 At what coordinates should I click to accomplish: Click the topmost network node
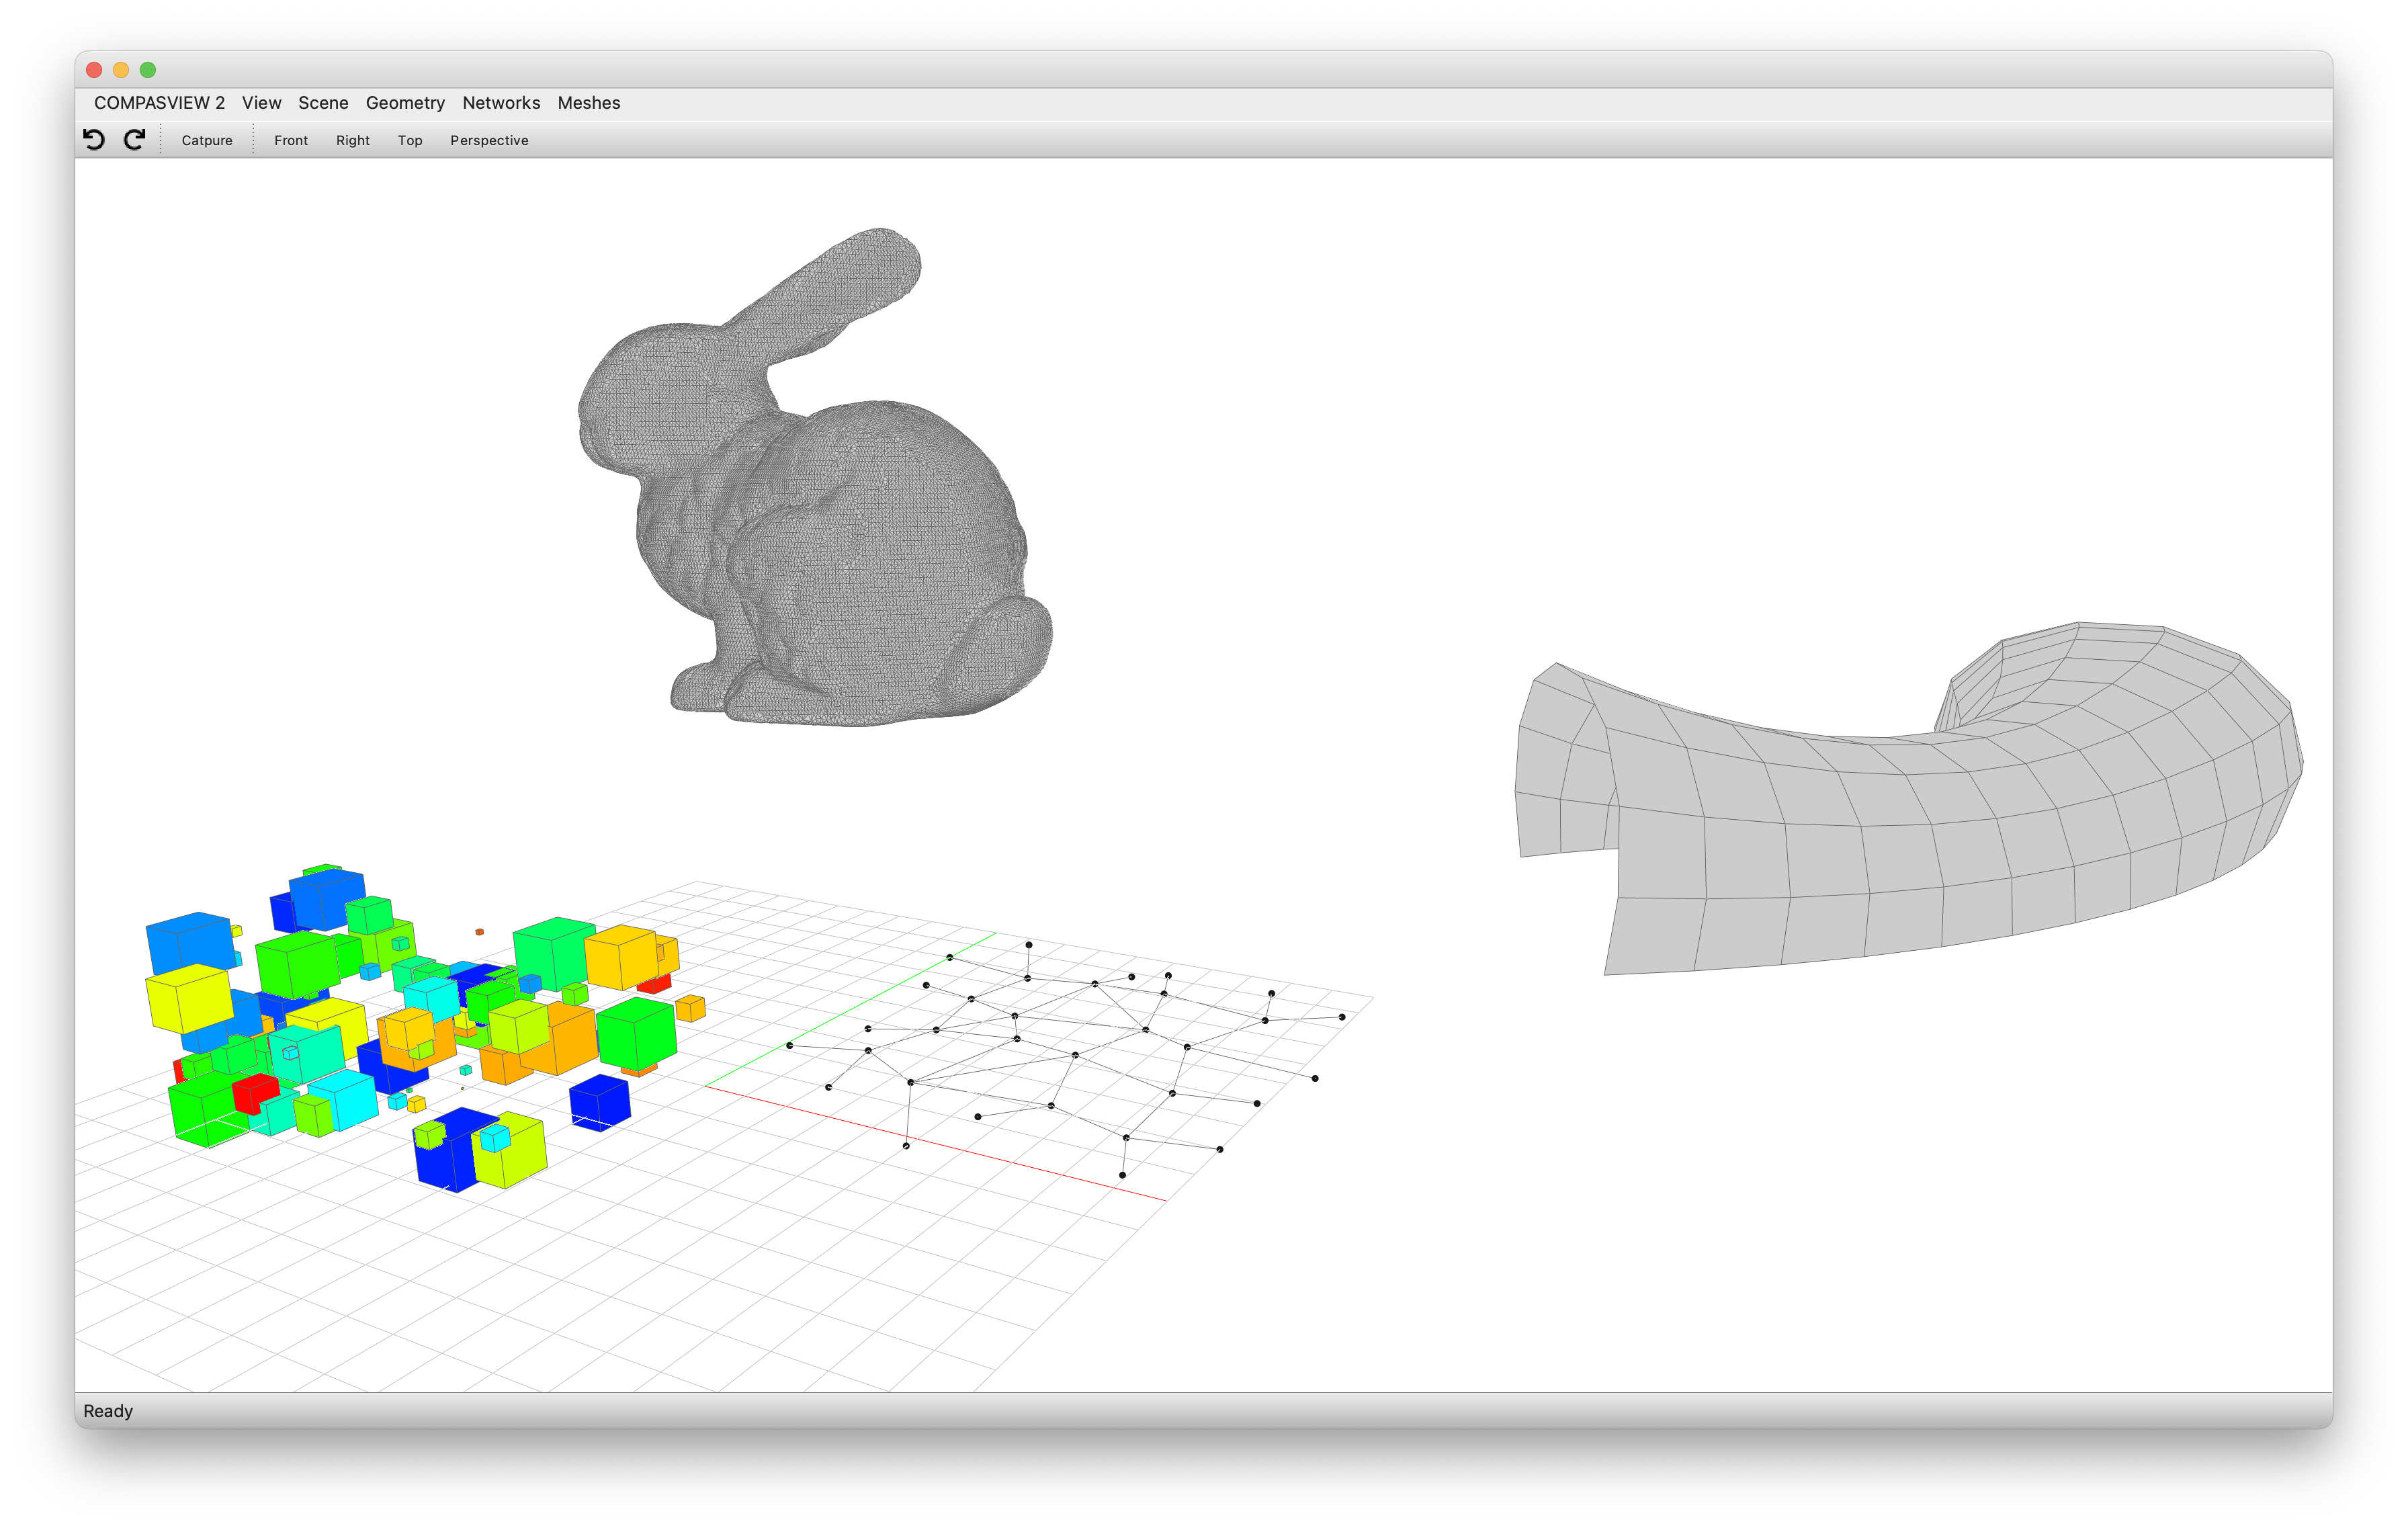[1028, 944]
